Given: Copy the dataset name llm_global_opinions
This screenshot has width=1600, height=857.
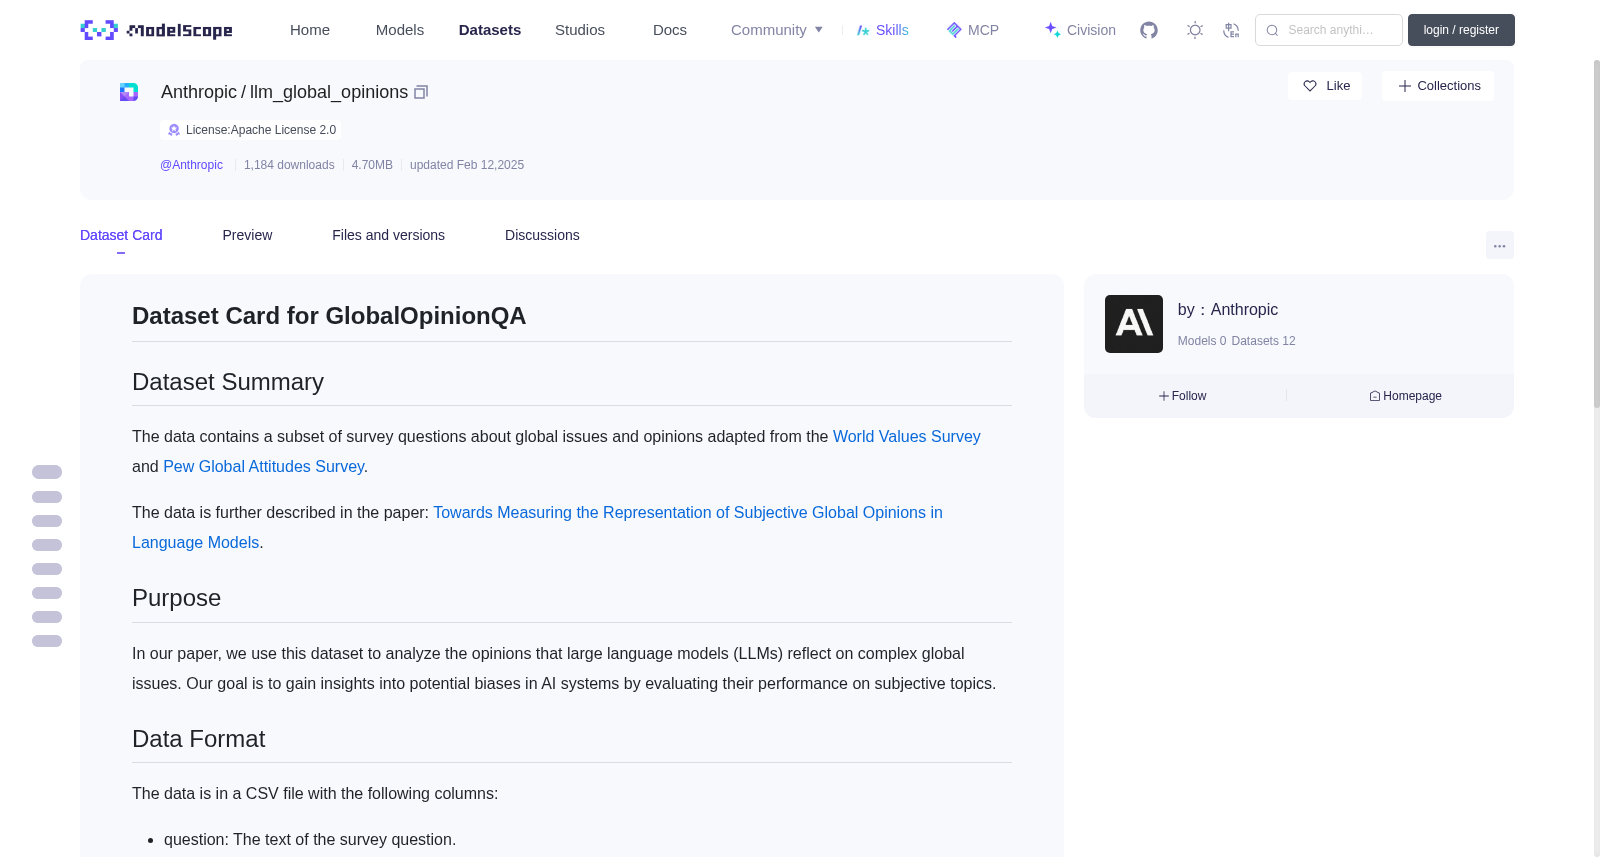Looking at the screenshot, I should 421,92.
